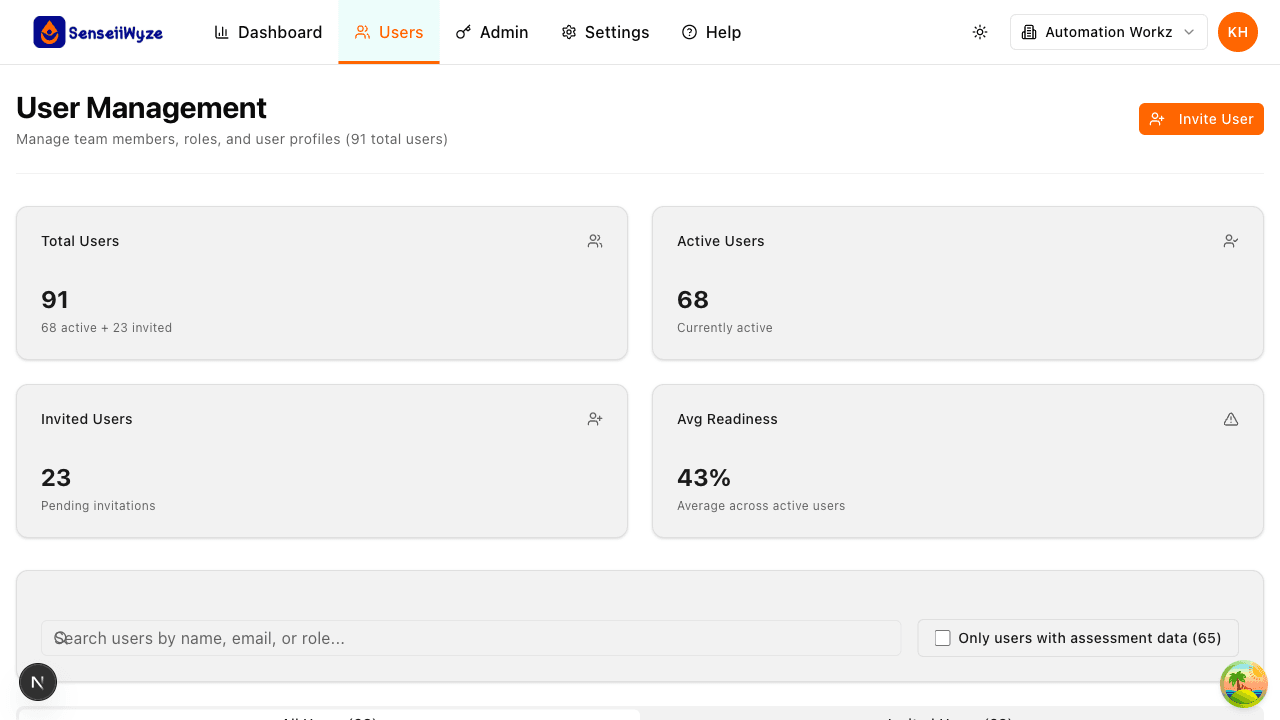This screenshot has height=720, width=1280.
Task: Click the magnifier icon in the search bar
Action: [60, 637]
